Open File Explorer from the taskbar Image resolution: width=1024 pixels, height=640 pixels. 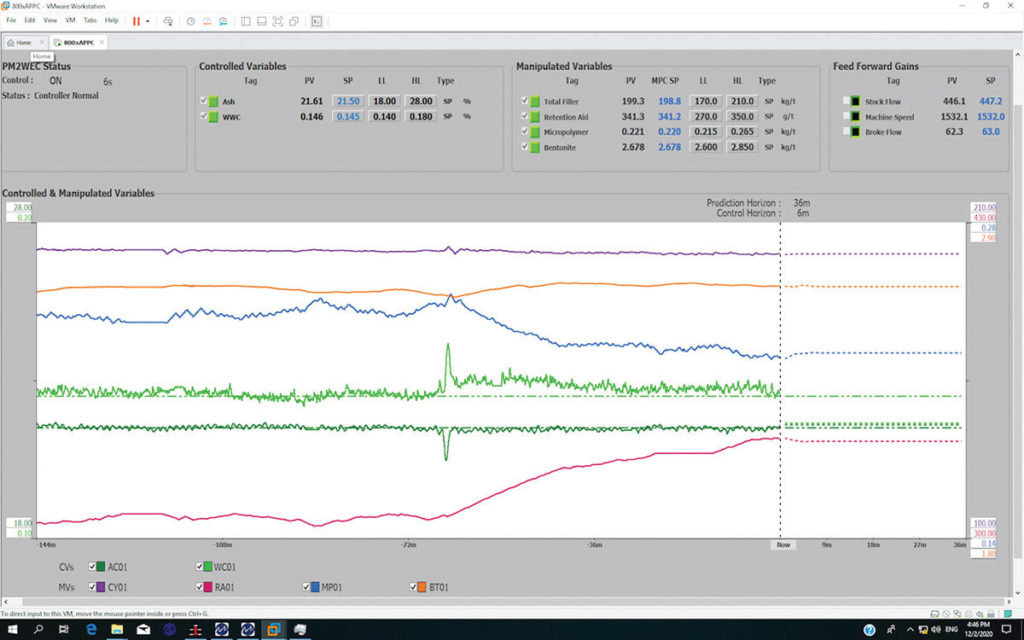[x=117, y=629]
